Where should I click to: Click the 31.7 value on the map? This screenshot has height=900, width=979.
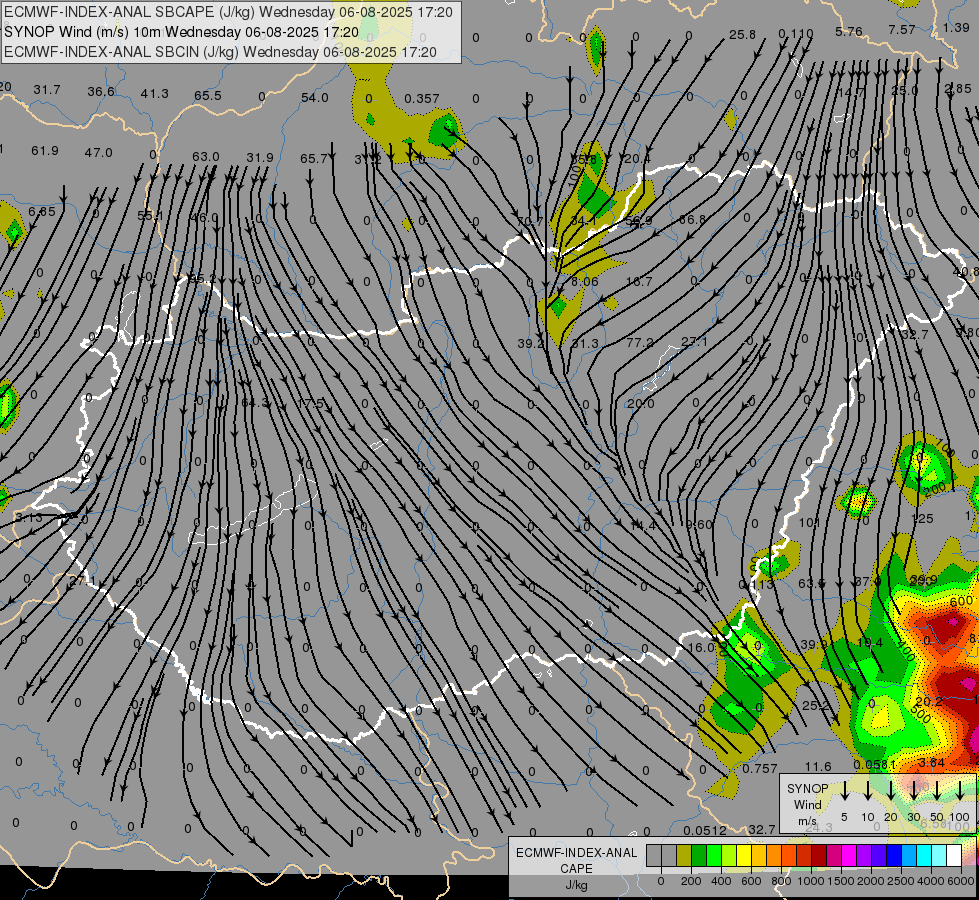(x=47, y=90)
